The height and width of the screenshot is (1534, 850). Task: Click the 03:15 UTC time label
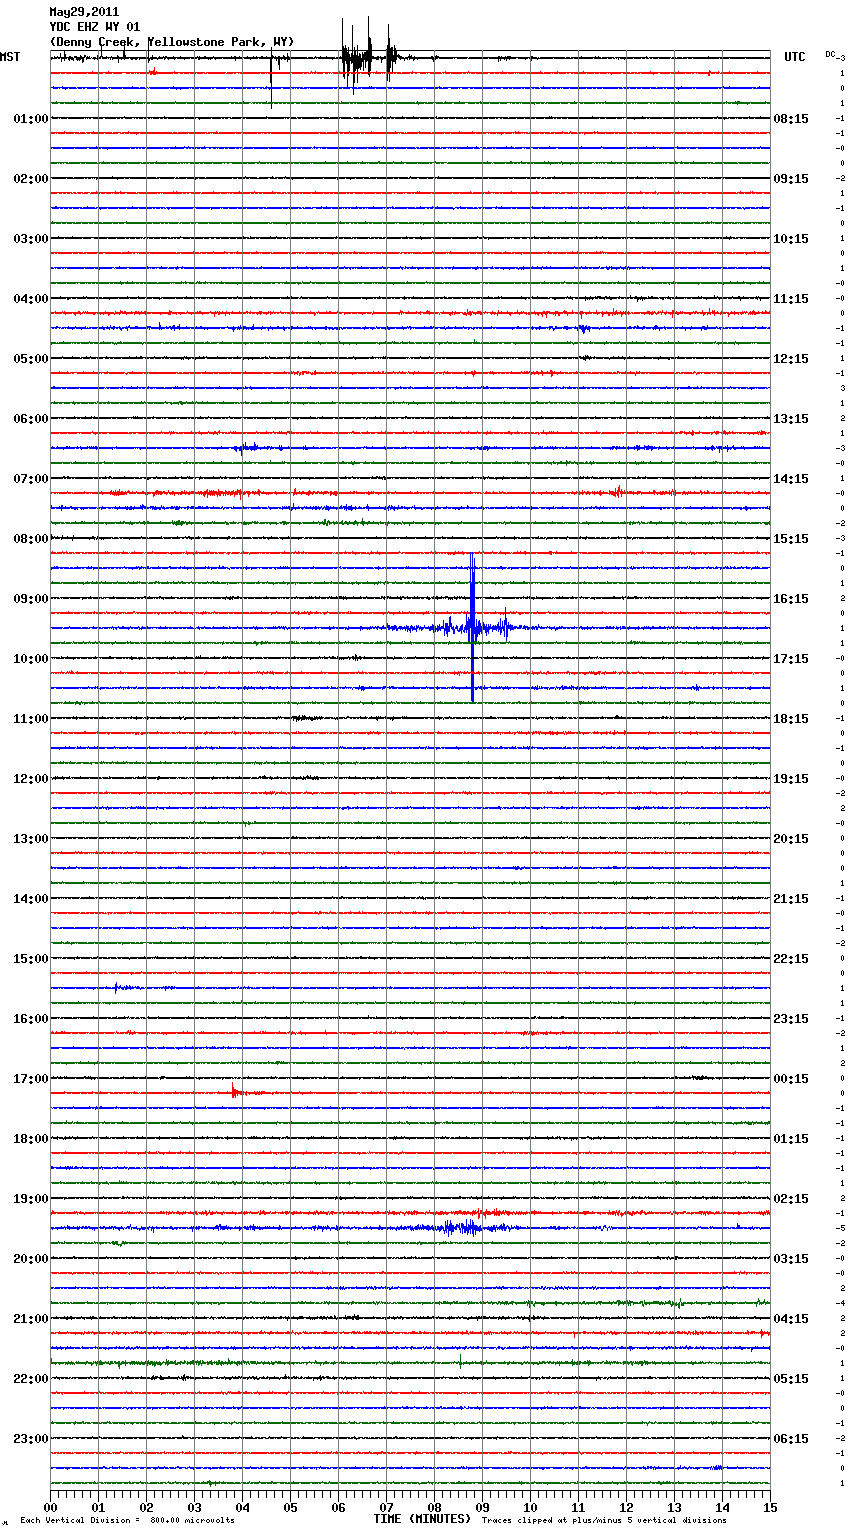click(791, 1259)
